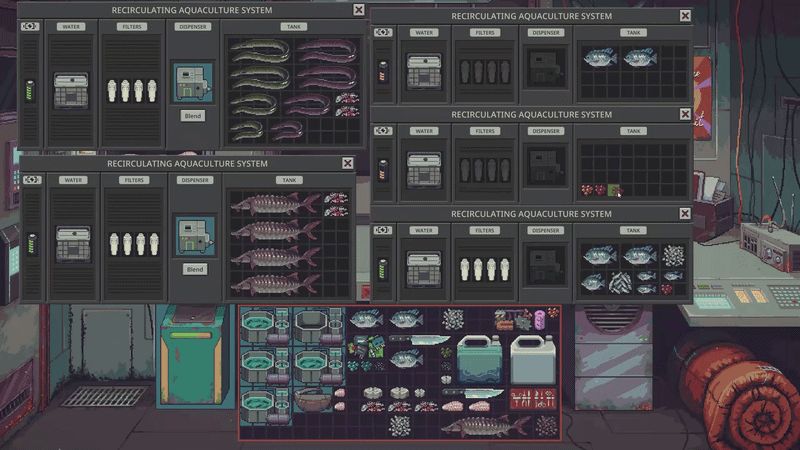Open the DISPENSER label in the bottom-right tank window

tap(545, 231)
